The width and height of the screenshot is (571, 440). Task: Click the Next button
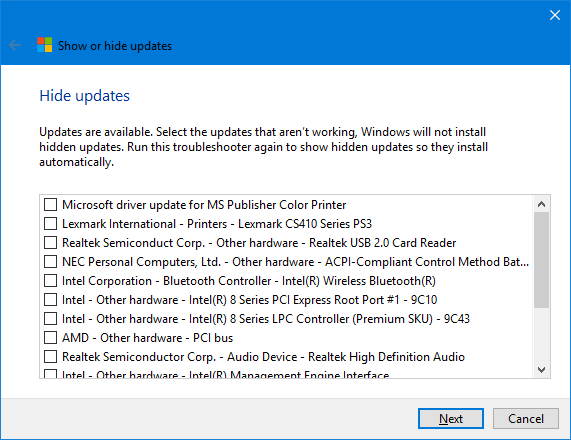451,419
